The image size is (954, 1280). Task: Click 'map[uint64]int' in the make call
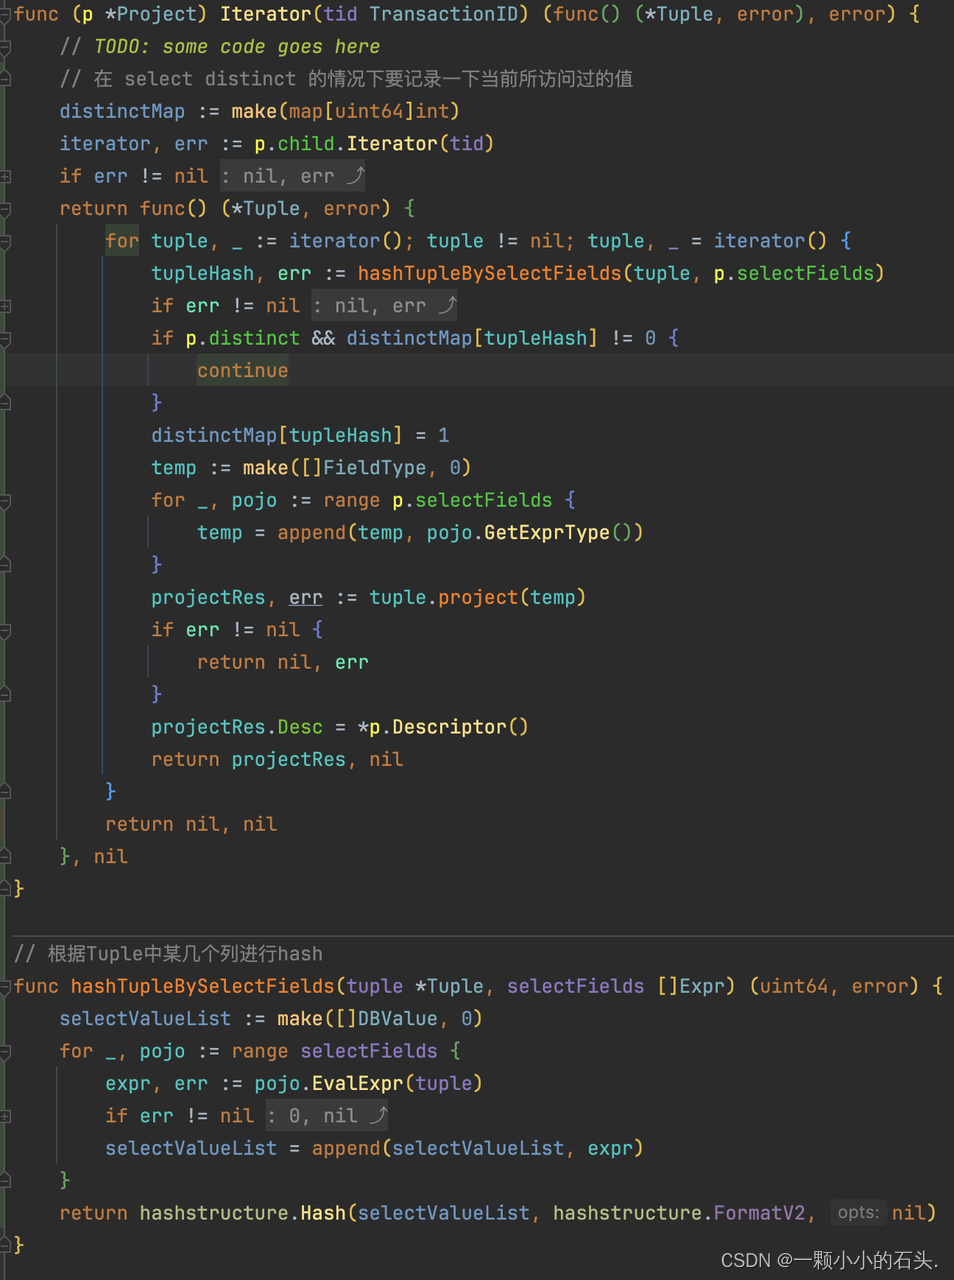click(x=368, y=111)
